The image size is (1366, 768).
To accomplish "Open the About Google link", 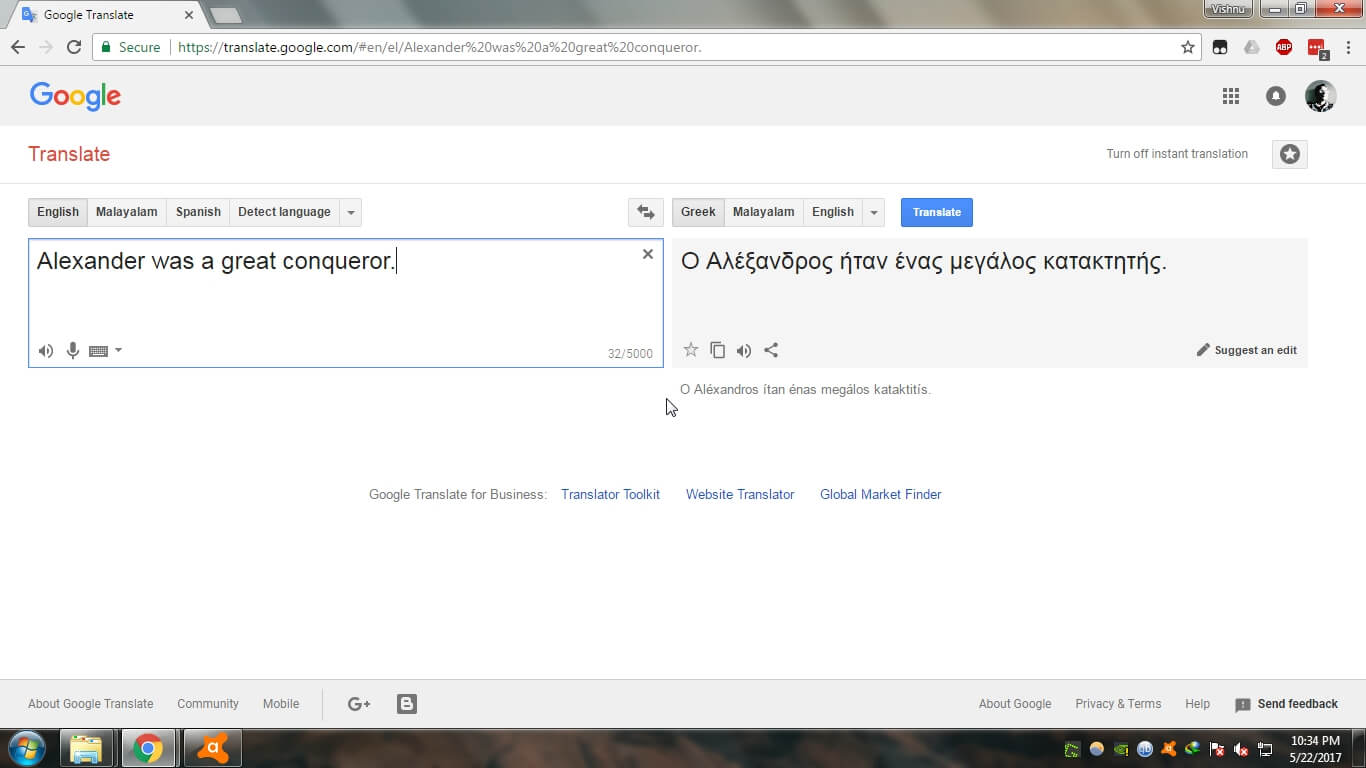I will pos(1015,704).
